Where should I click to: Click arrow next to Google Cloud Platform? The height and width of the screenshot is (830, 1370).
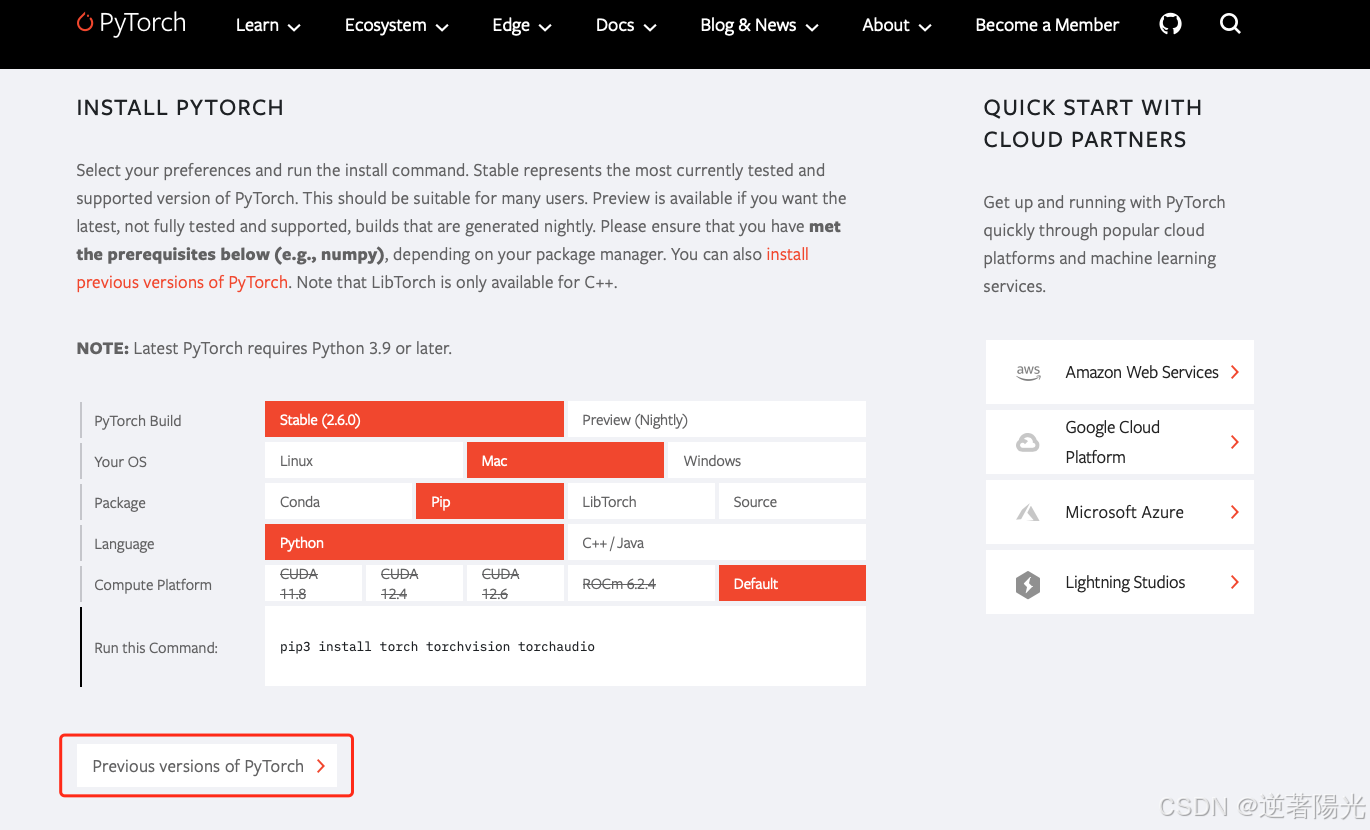(1235, 442)
